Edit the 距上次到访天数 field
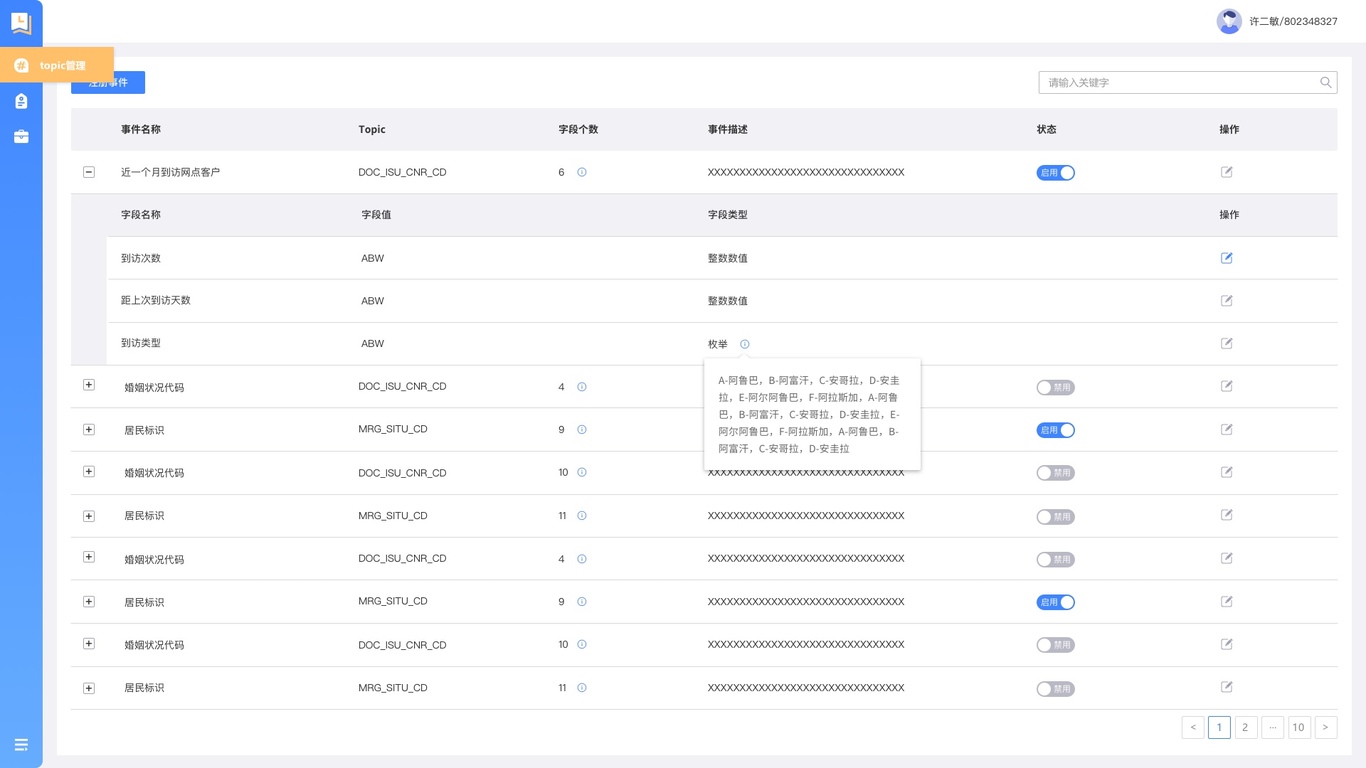 (1227, 300)
